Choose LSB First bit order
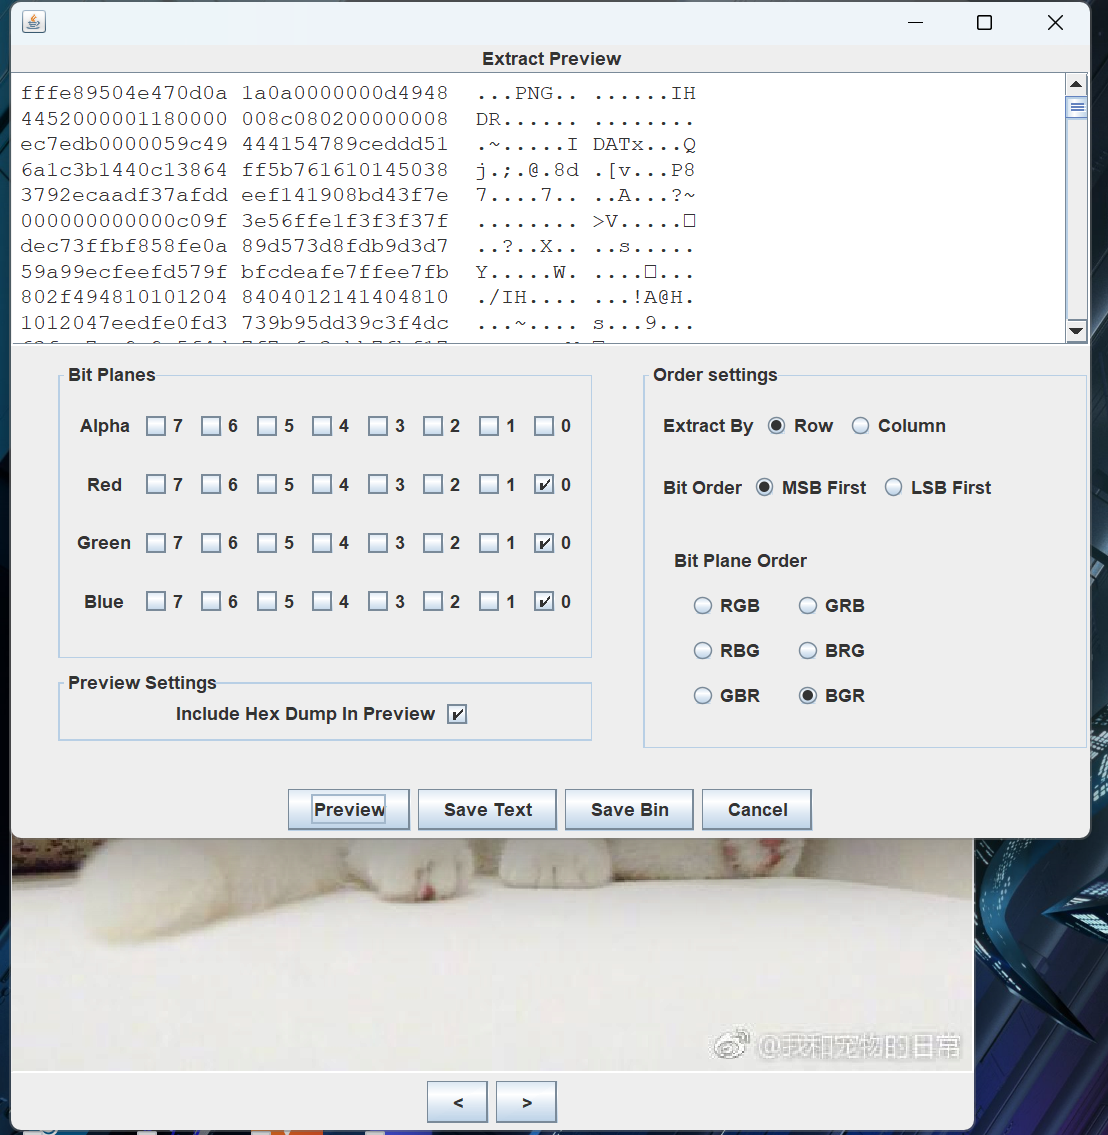The image size is (1108, 1135). pos(894,488)
